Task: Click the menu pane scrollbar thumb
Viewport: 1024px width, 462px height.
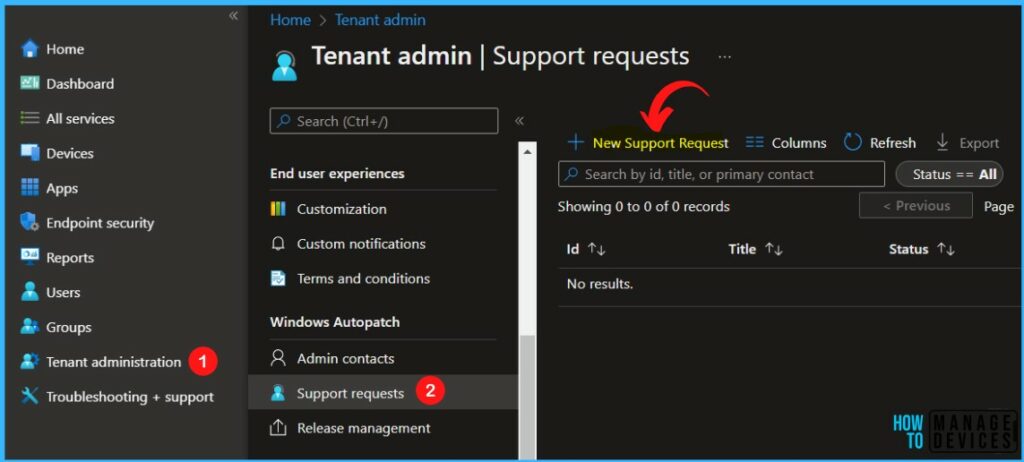Action: coord(527,397)
